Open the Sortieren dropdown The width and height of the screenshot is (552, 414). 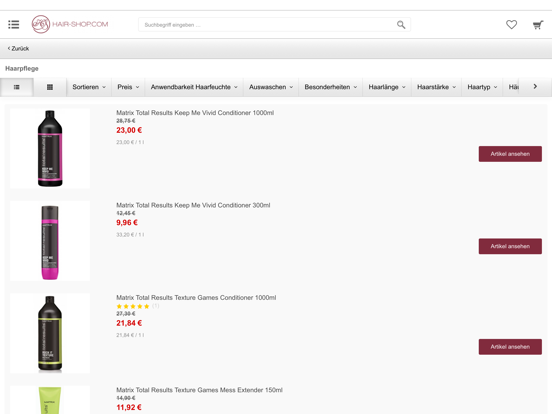click(89, 87)
